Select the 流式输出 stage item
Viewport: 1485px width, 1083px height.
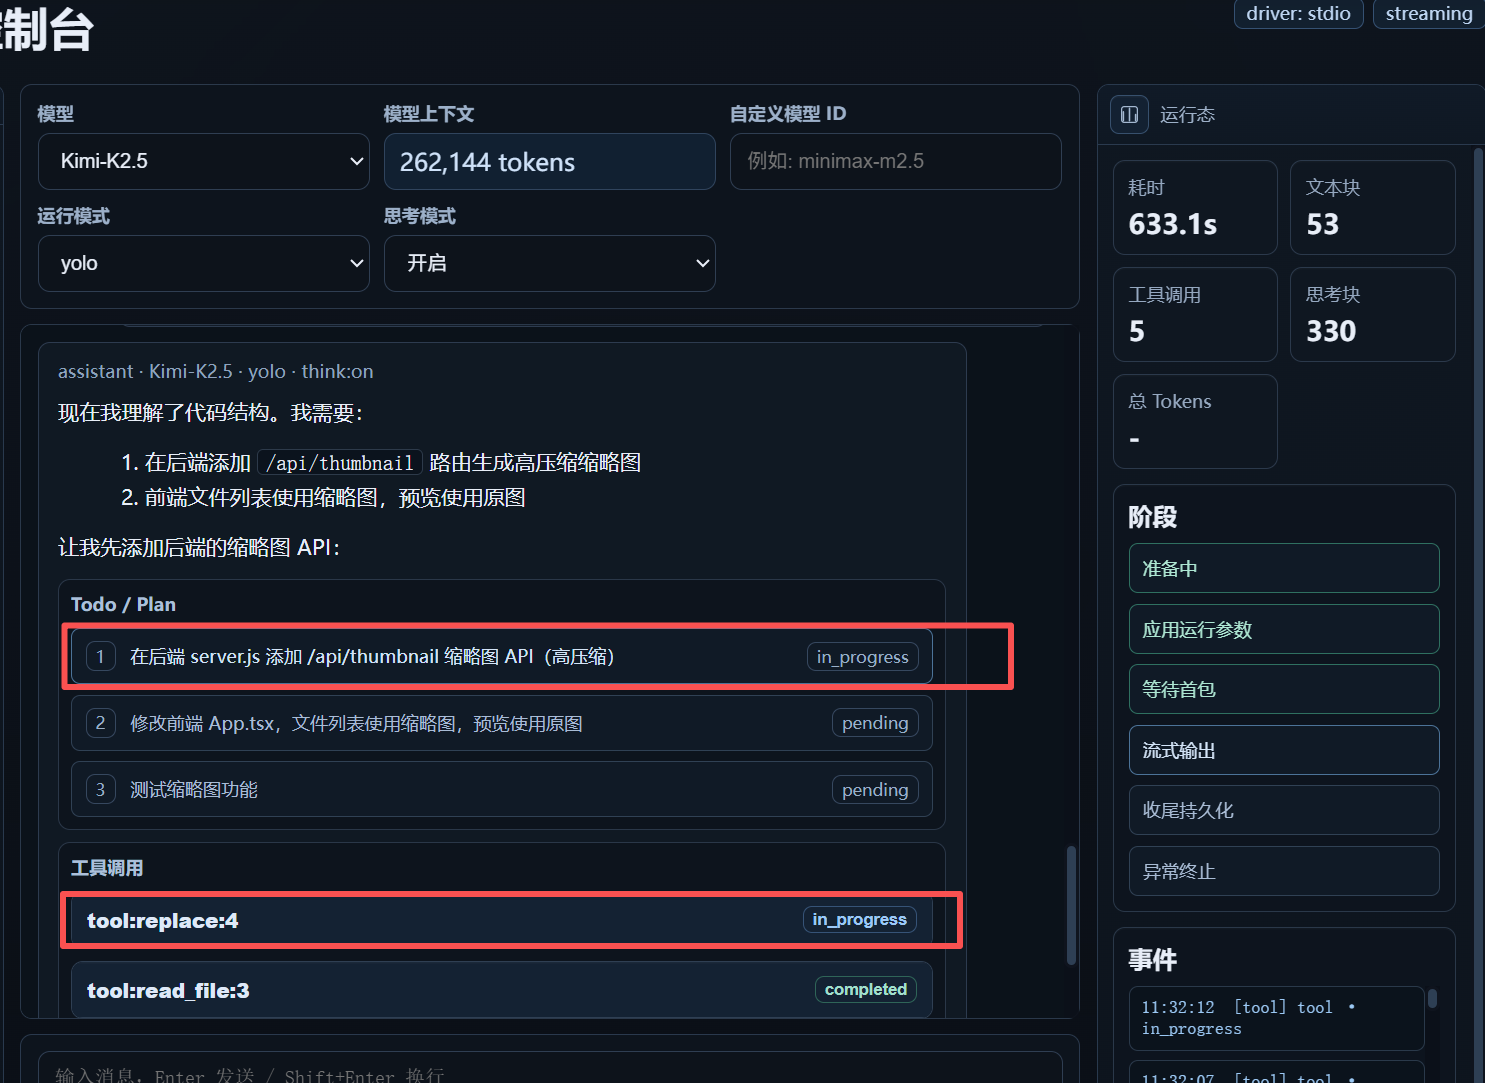pyautogui.click(x=1283, y=751)
